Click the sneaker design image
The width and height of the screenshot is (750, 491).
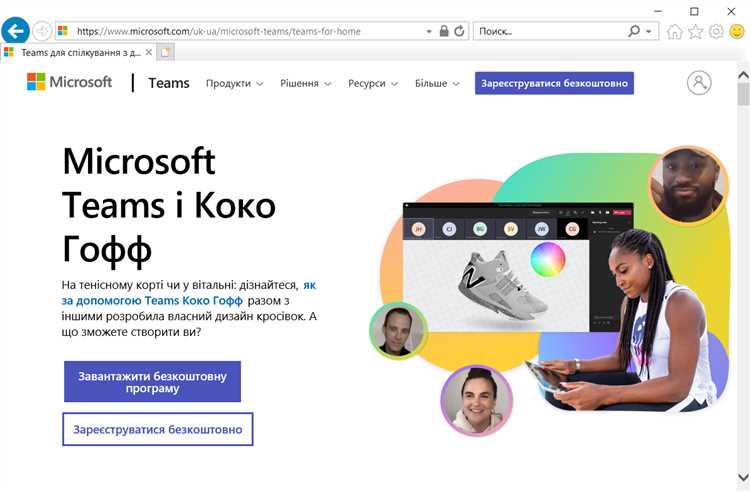502,284
